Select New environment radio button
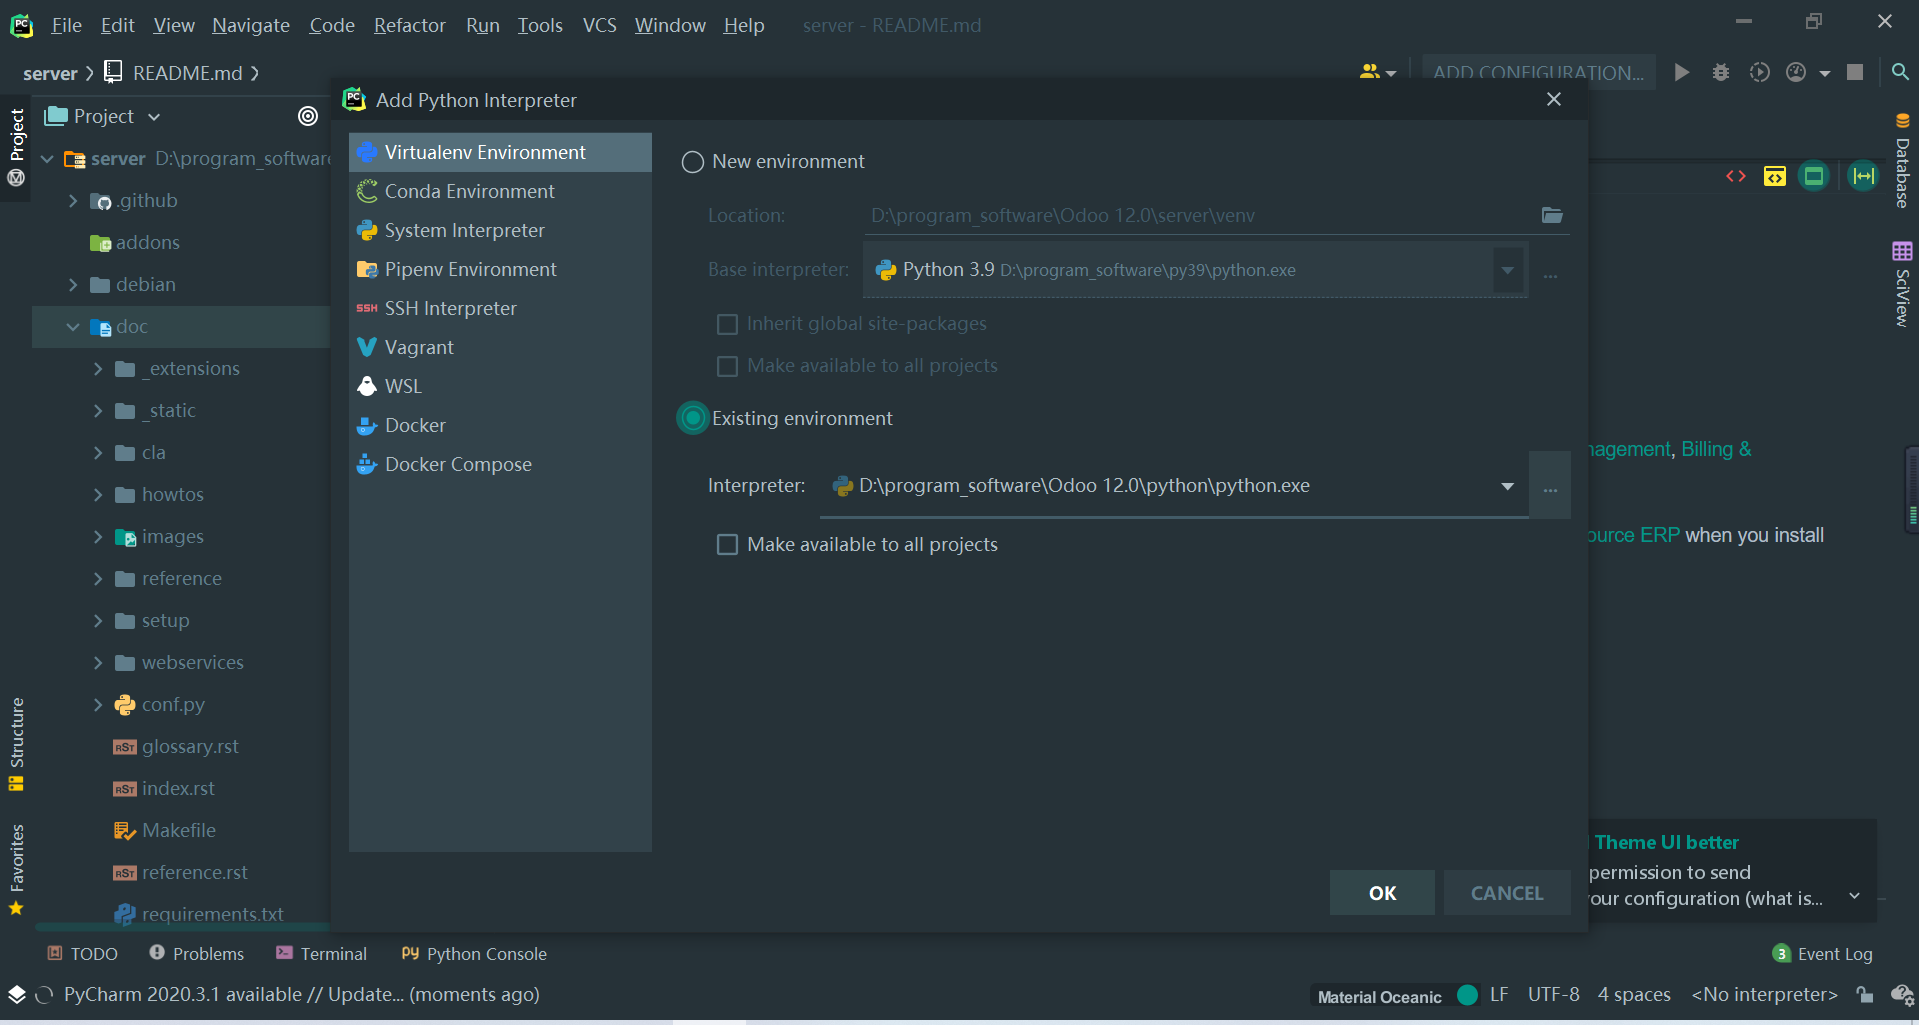Viewport: 1919px width, 1025px height. [x=692, y=162]
